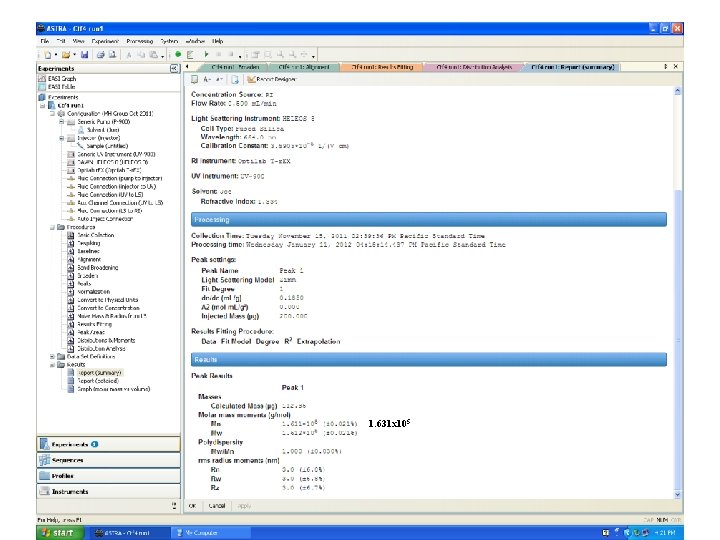
Task: Click the Print Preview toolbar icon
Action: [x=112, y=55]
